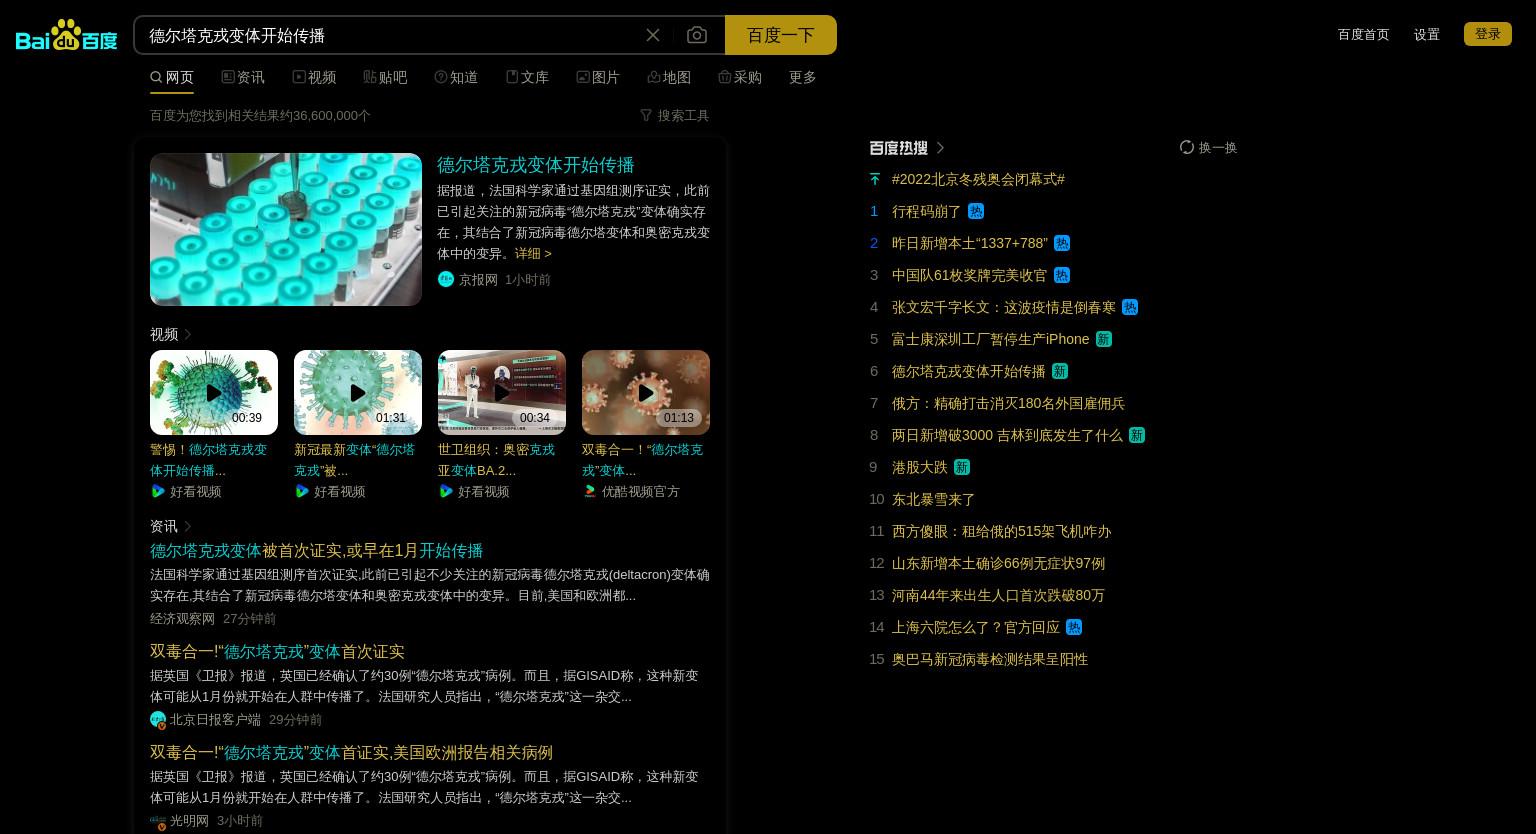Click 热 badge beside 行程码崩了
The image size is (1536, 834).
[x=976, y=211]
